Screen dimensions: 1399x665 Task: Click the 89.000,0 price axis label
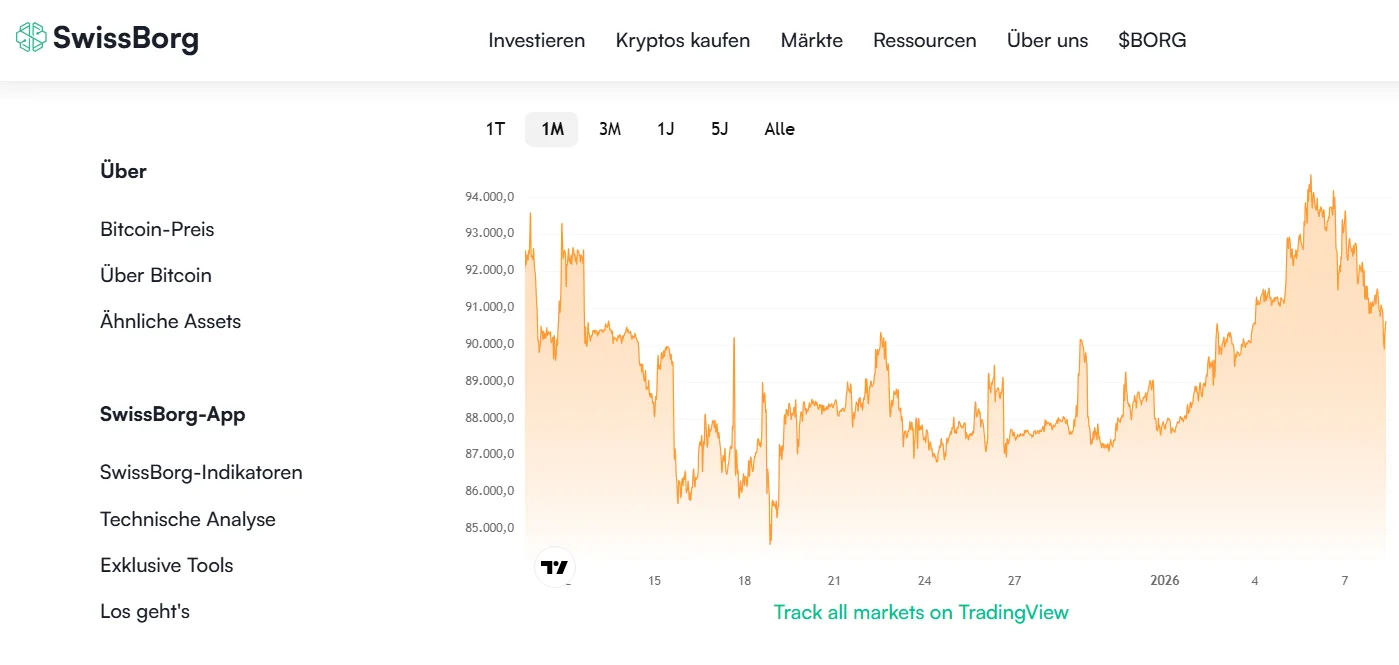pyautogui.click(x=490, y=381)
